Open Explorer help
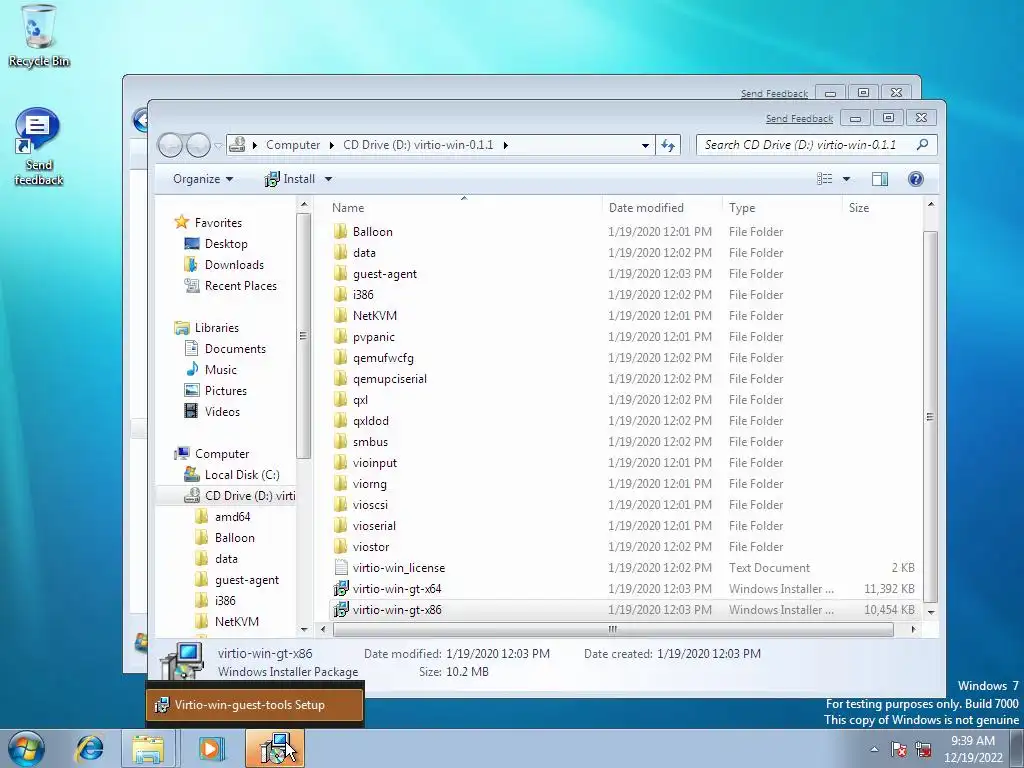Viewport: 1024px width, 768px height. pyautogui.click(x=916, y=179)
